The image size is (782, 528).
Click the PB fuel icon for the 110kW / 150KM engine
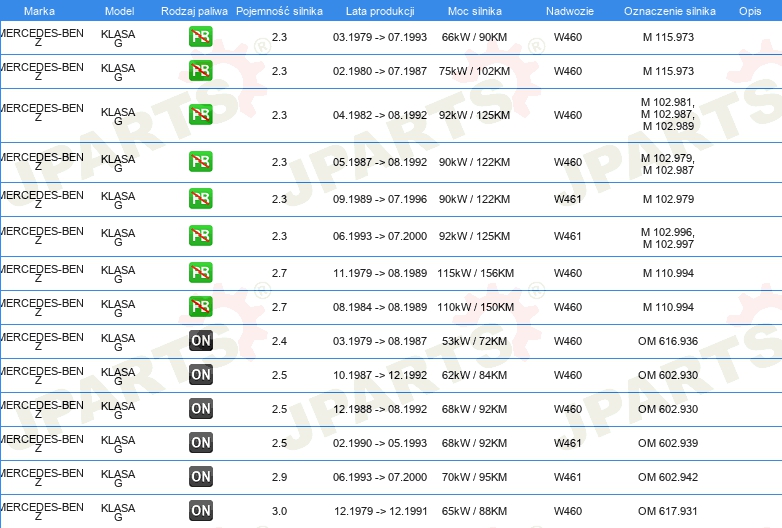pos(200,308)
